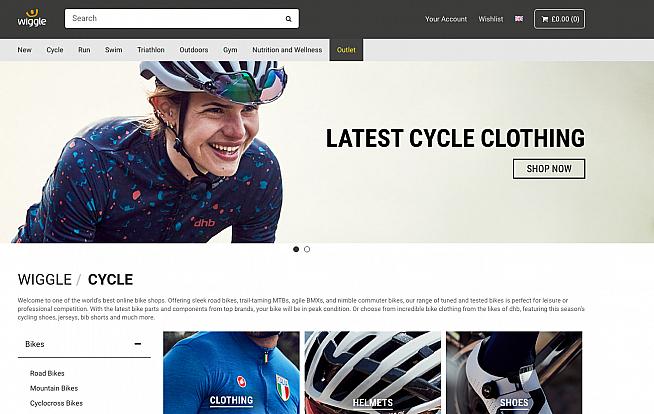654x414 pixels.
Task: Open the Nutrition and Wellness menu
Action: pyautogui.click(x=287, y=50)
